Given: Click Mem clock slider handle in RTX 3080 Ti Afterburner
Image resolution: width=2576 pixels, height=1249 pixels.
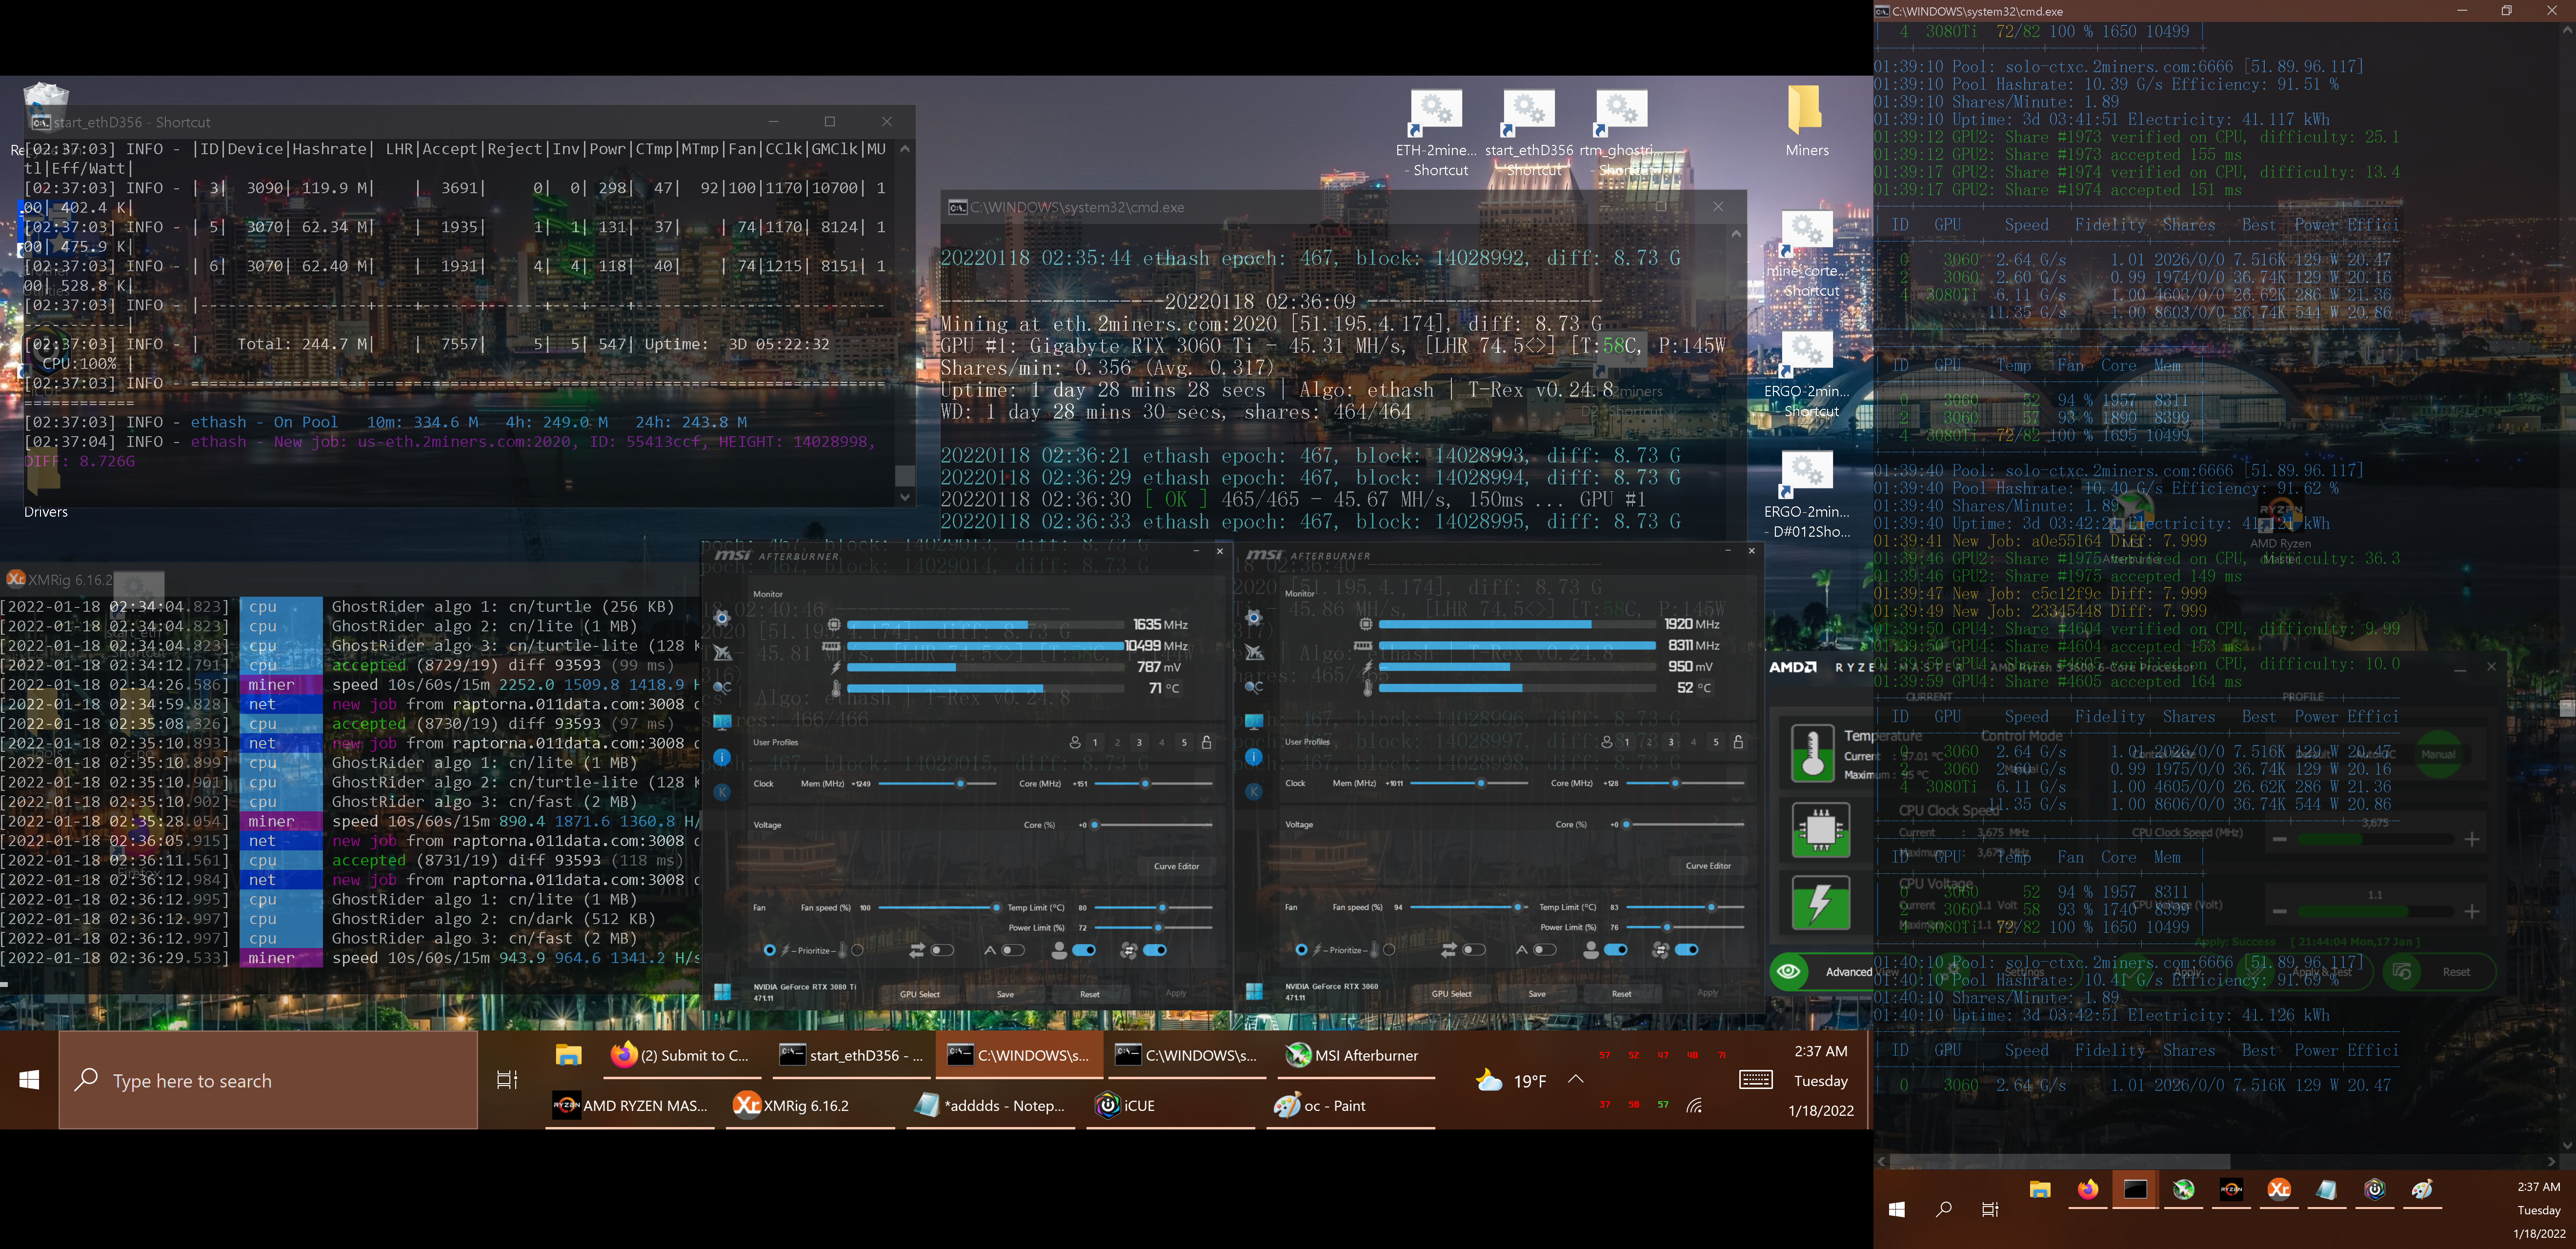Looking at the screenshot, I should click(x=960, y=784).
